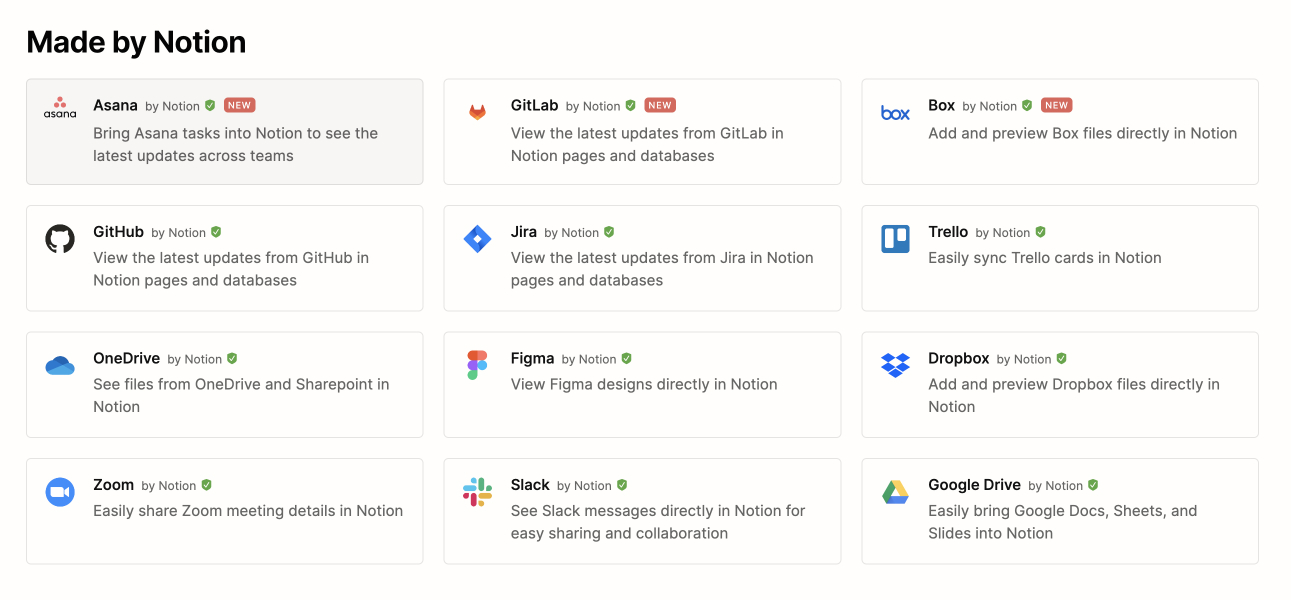Open the GitHub integration title
Screen dimensions: 1291x600
[x=118, y=232]
